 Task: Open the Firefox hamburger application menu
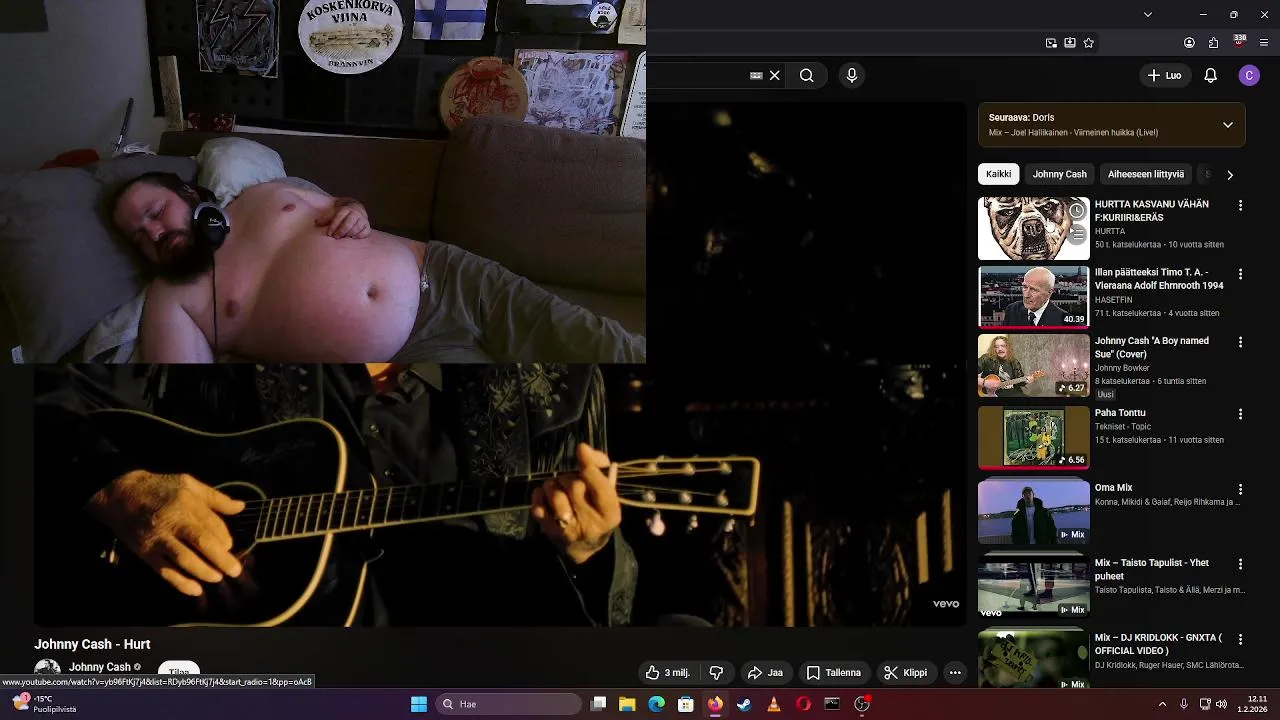tap(1264, 43)
